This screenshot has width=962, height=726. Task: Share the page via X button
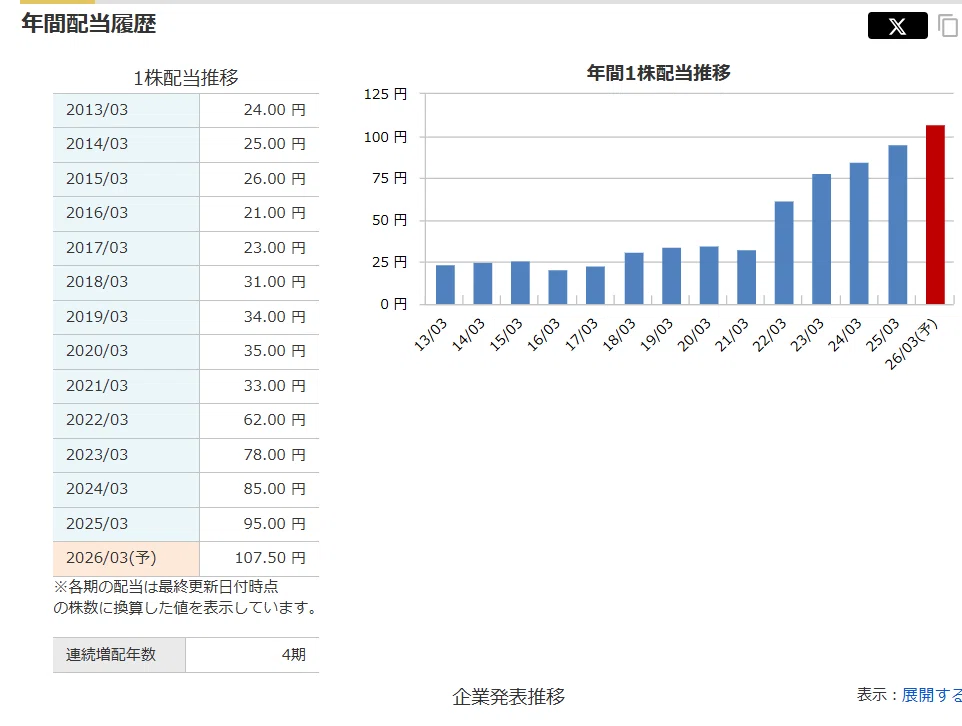(x=898, y=26)
